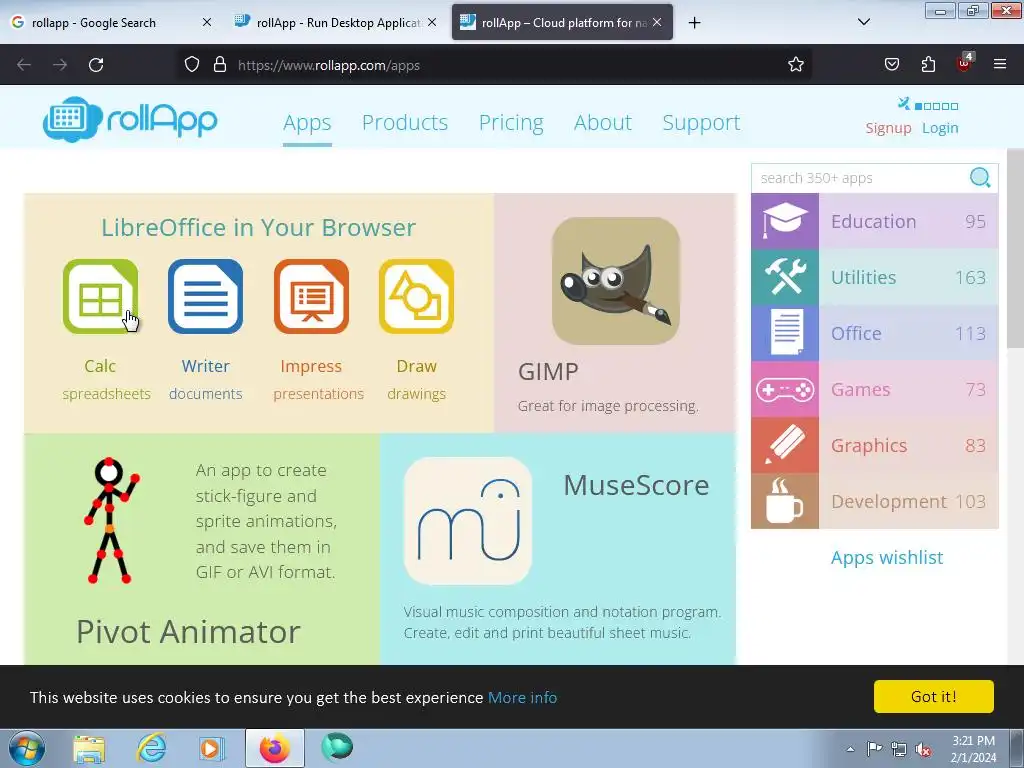The height and width of the screenshot is (768, 1024).
Task: Open Windows Media Player taskbar icon
Action: (x=212, y=748)
